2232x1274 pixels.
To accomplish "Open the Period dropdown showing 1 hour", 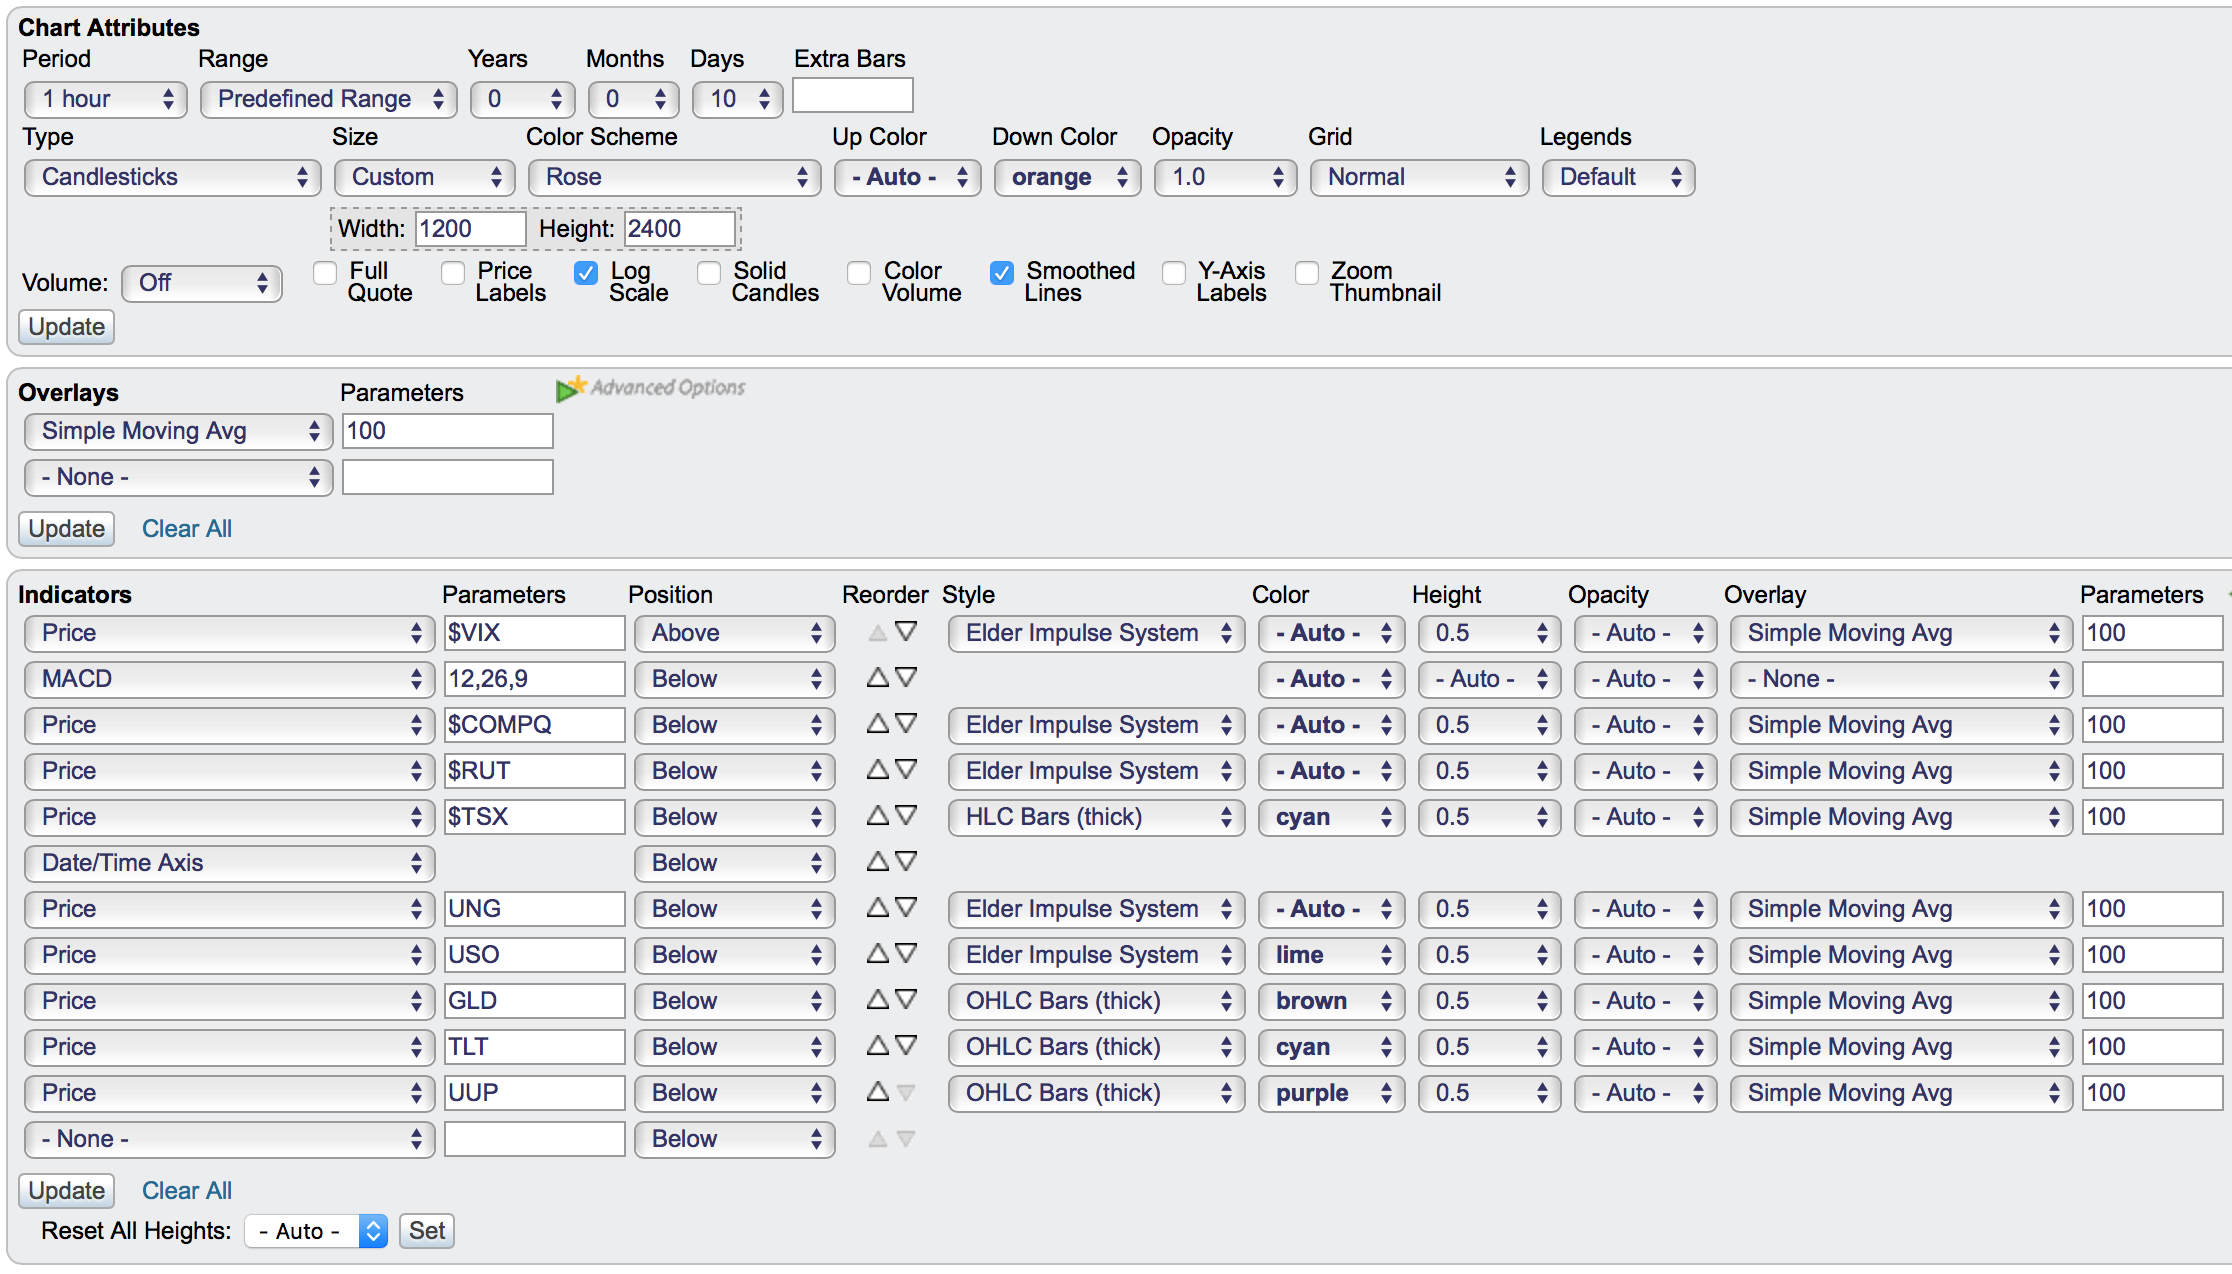I will click(106, 99).
